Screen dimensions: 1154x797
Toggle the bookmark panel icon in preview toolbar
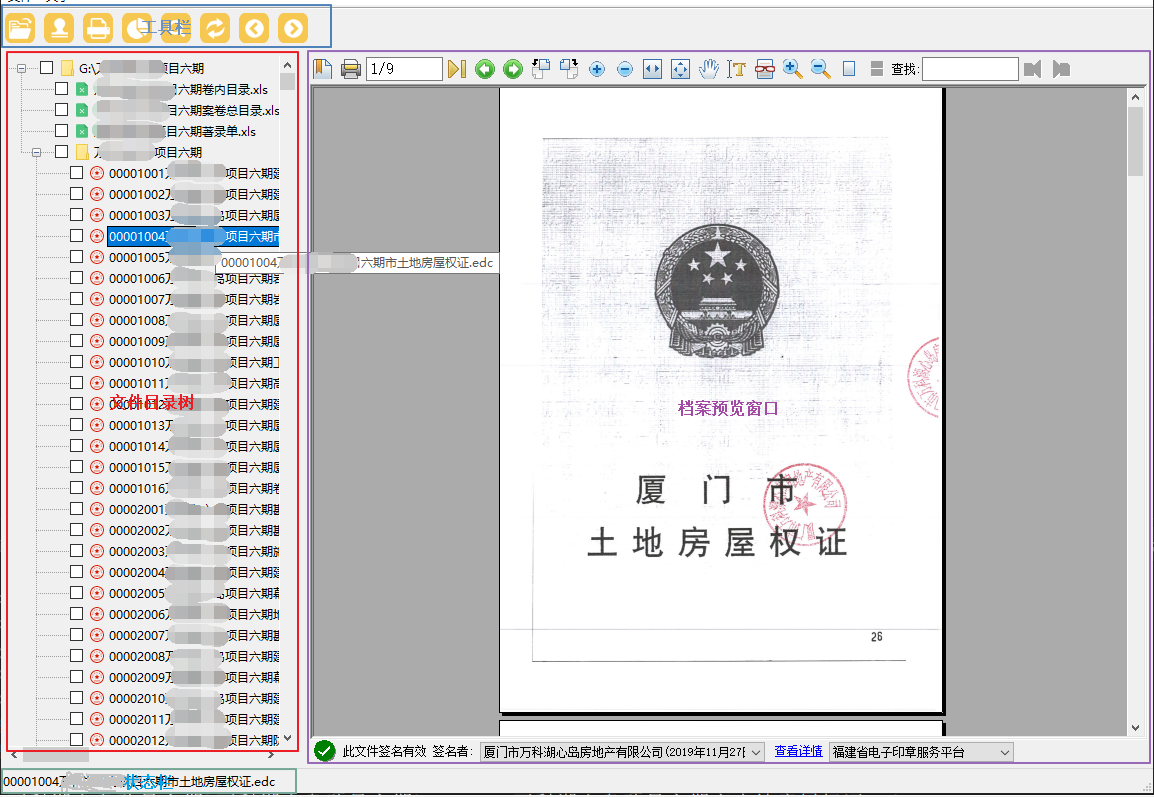click(x=322, y=69)
